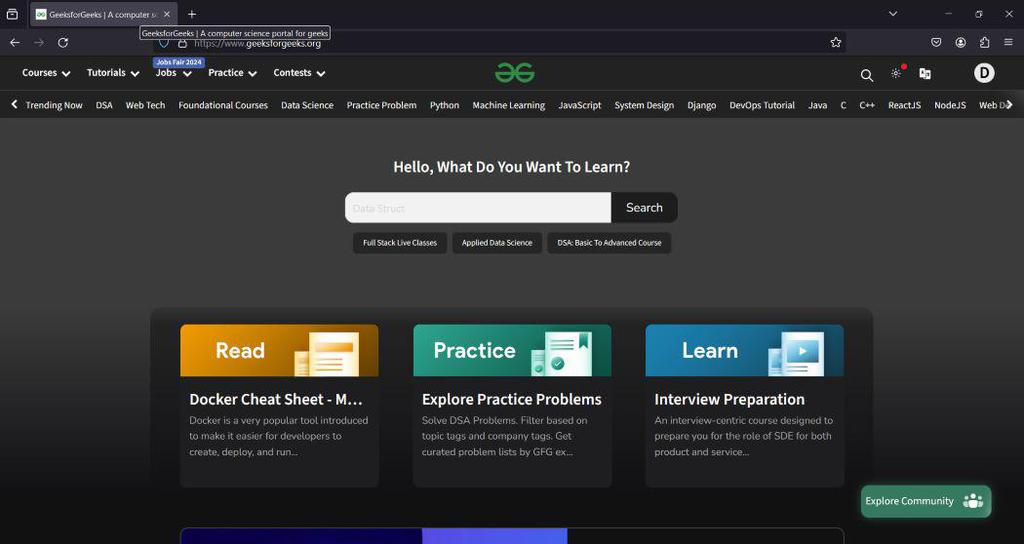Open the Learn card banner
Image resolution: width=1024 pixels, height=544 pixels.
coord(744,351)
